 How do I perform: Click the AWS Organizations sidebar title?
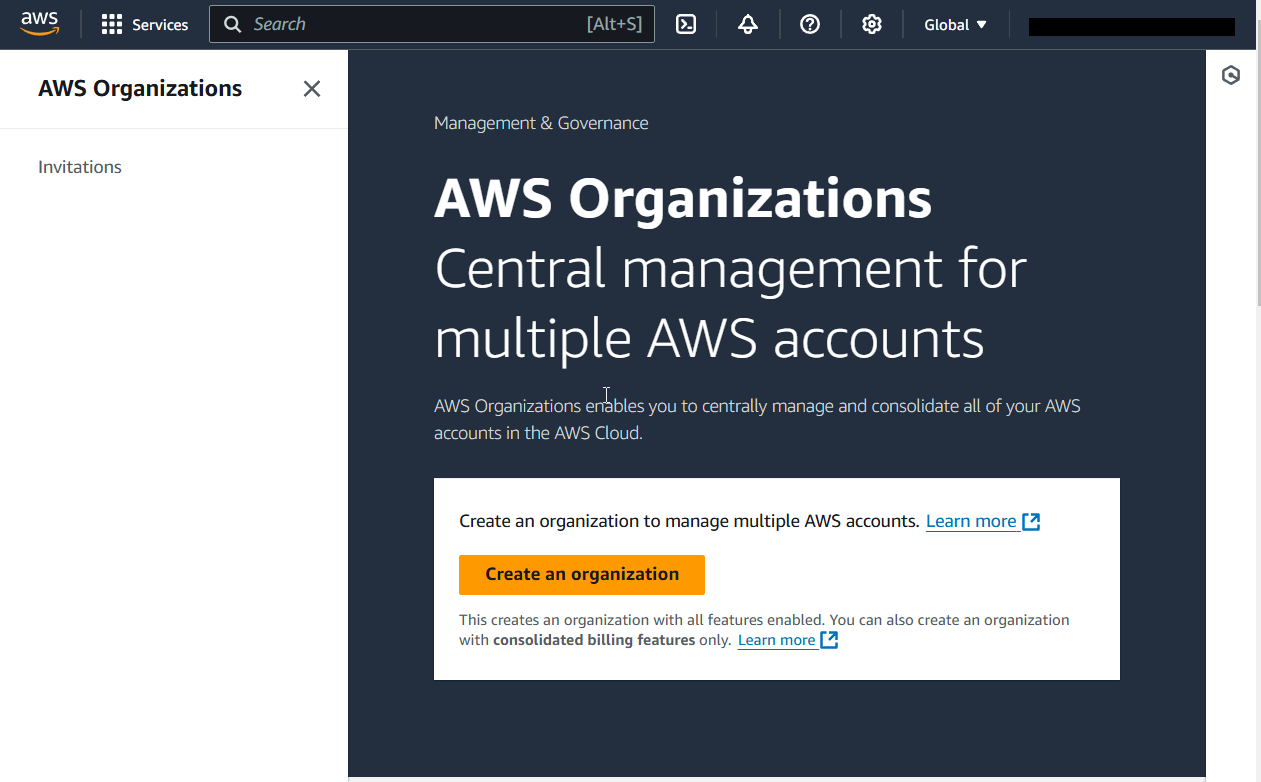[140, 88]
